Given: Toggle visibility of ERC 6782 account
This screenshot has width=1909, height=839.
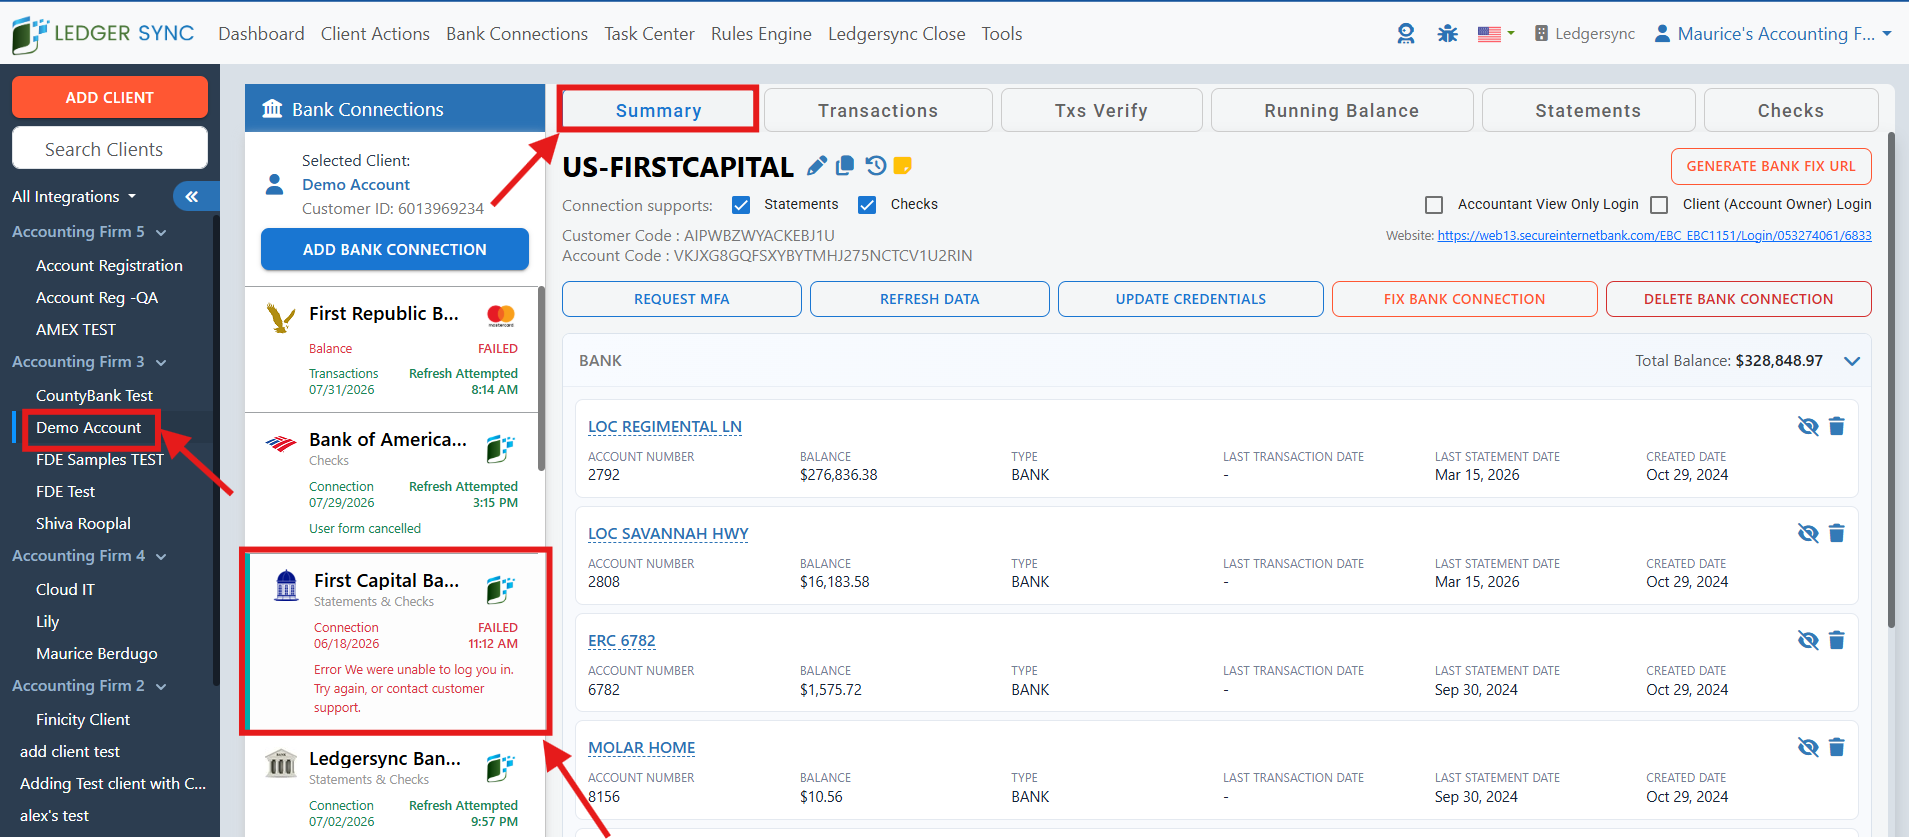Looking at the screenshot, I should (x=1808, y=640).
